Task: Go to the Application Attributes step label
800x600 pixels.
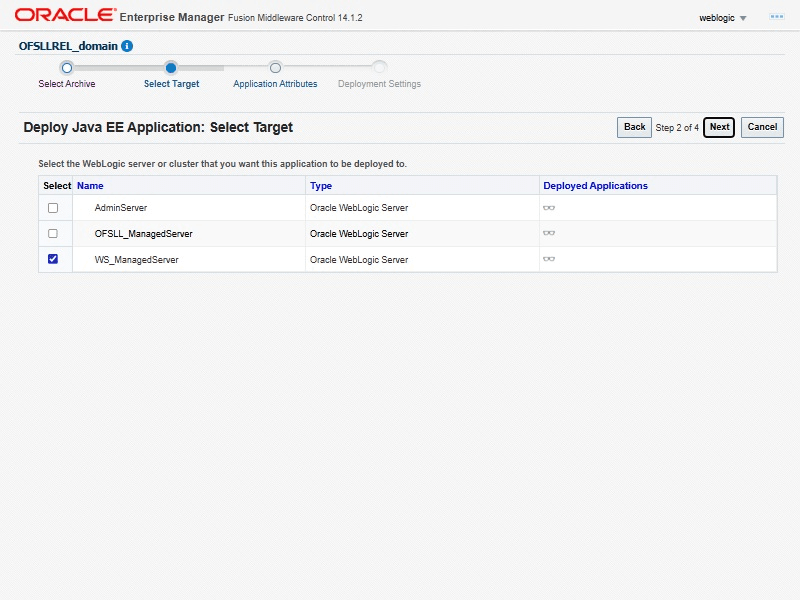Action: [275, 84]
